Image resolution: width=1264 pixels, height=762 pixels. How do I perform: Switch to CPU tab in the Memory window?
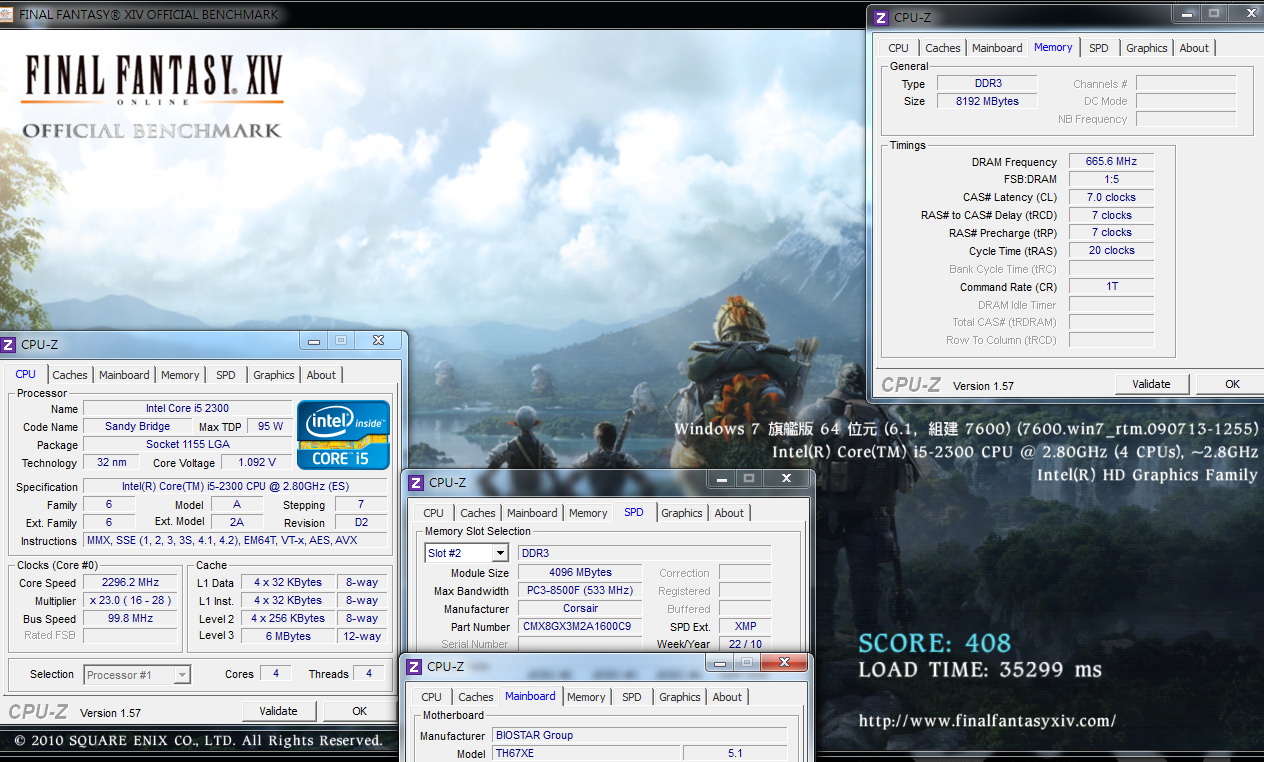coord(899,48)
